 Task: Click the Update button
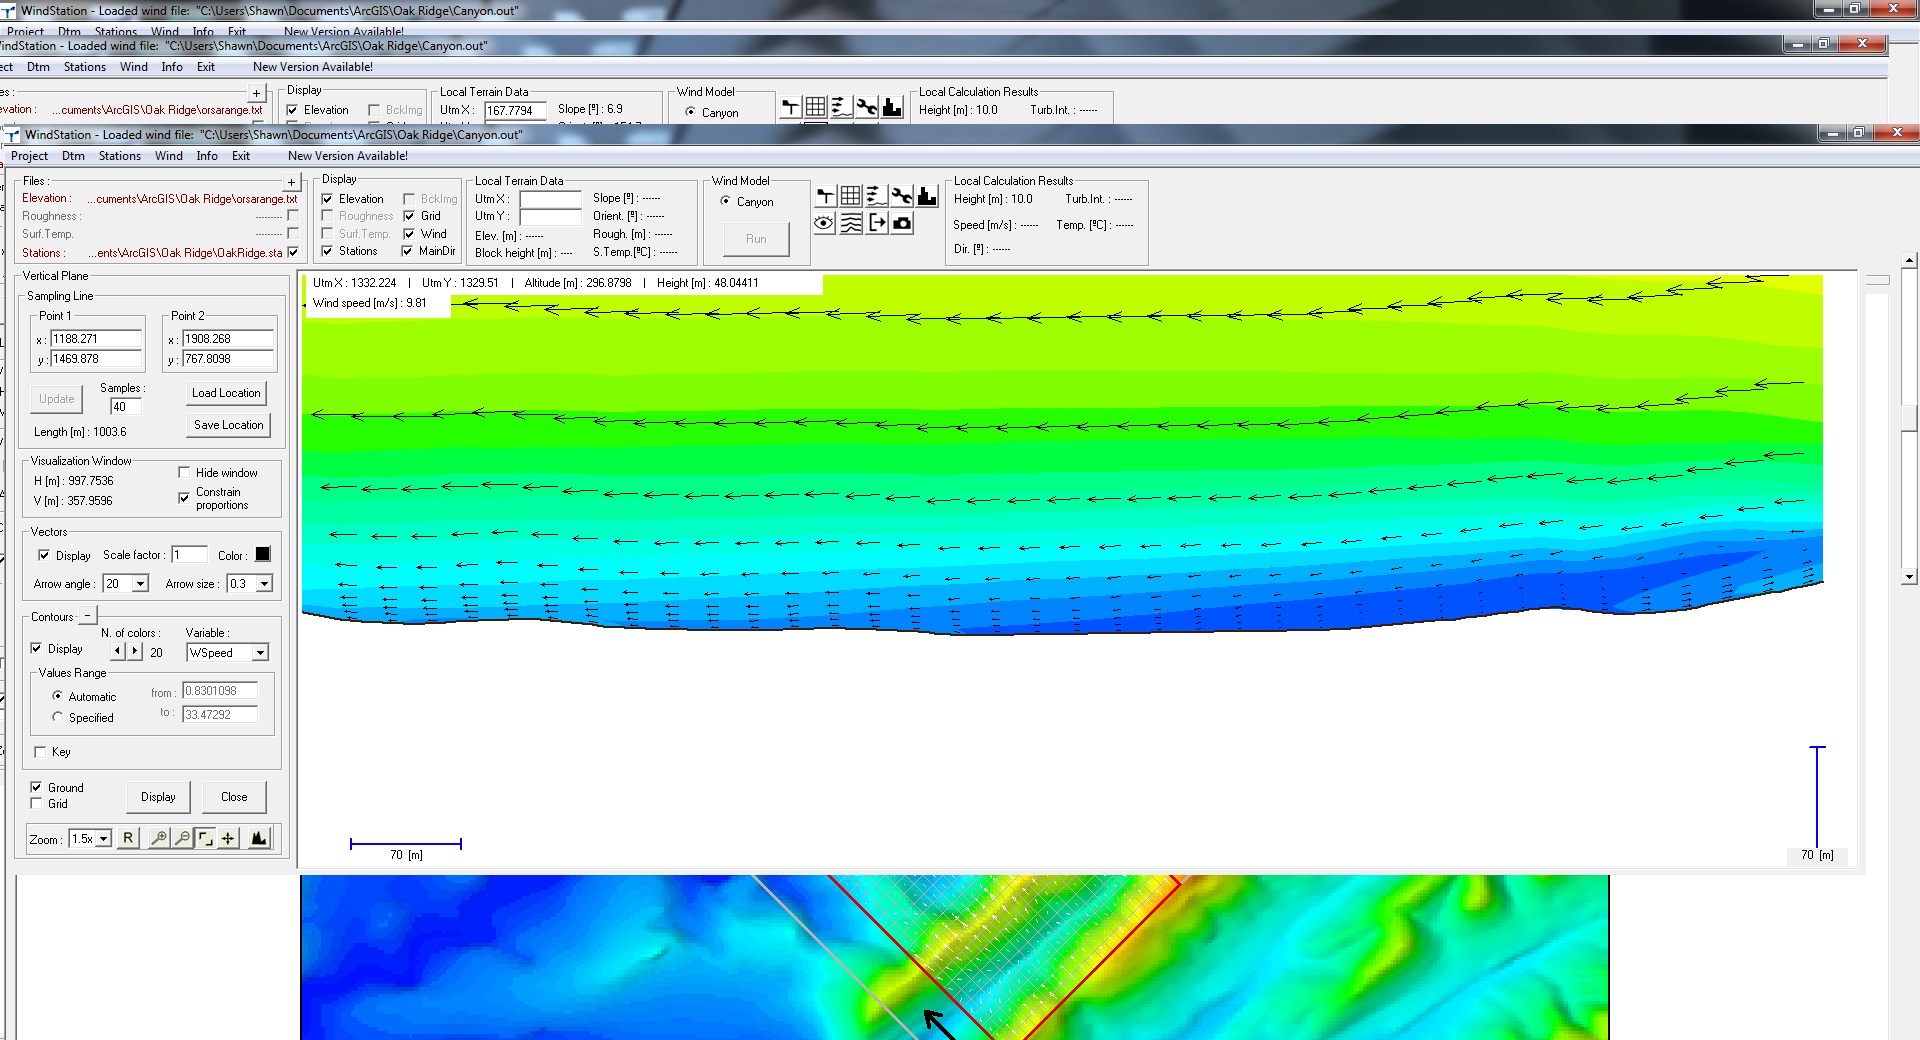(x=57, y=399)
